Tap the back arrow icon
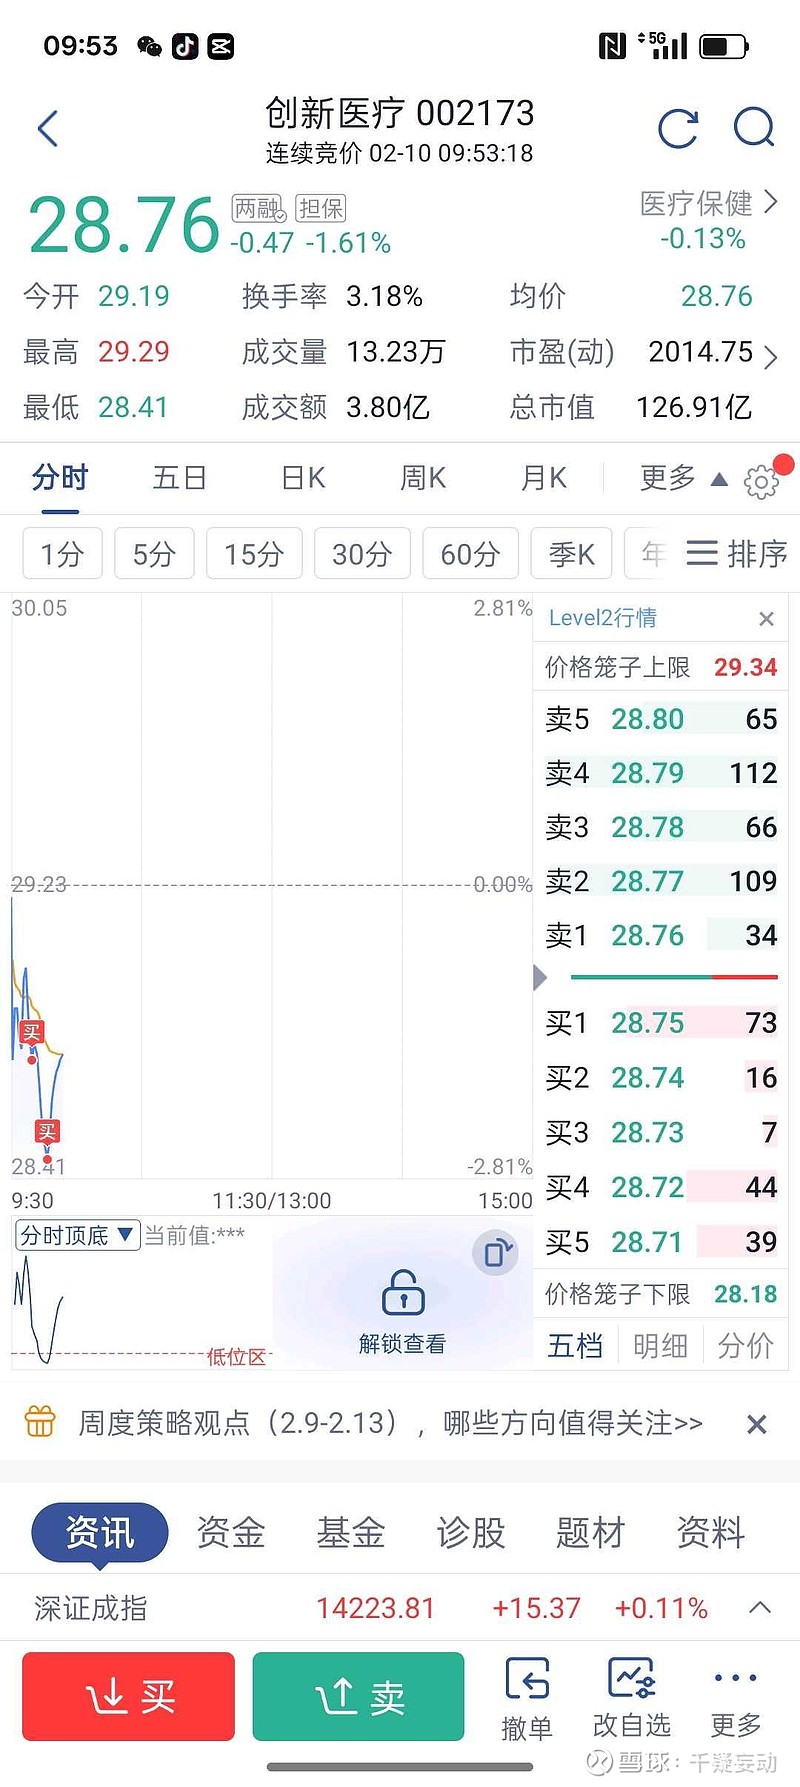 point(48,129)
